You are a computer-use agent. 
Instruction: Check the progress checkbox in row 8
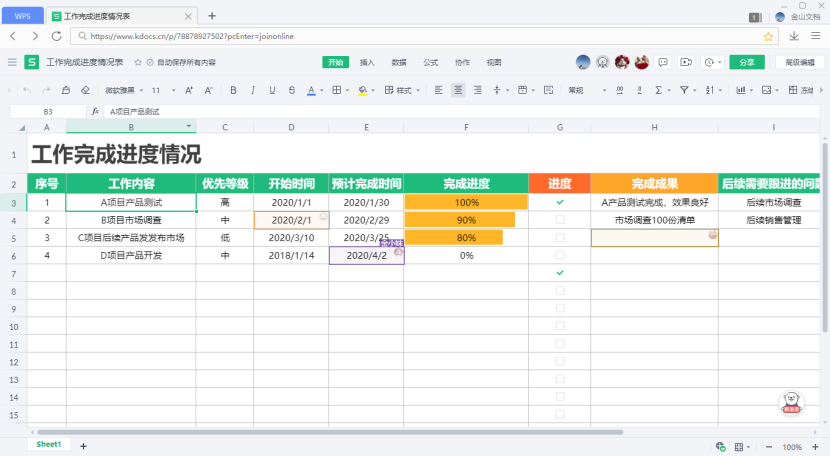[560, 291]
